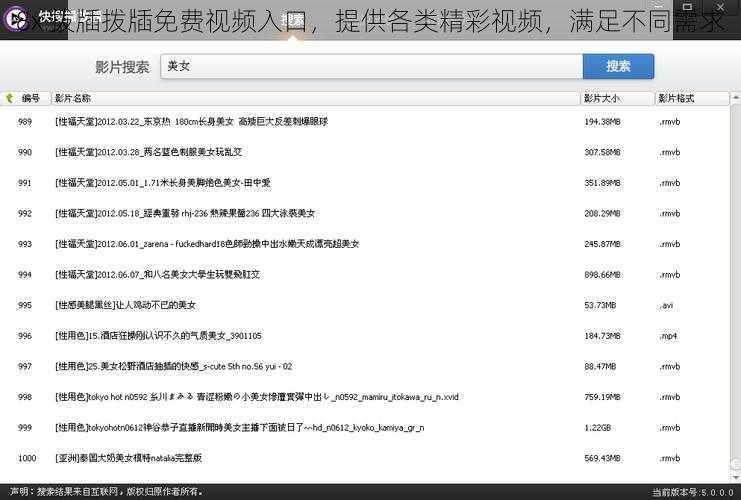Switch to the 搜索 tab in title bar
The image size is (741, 500).
[293, 20]
